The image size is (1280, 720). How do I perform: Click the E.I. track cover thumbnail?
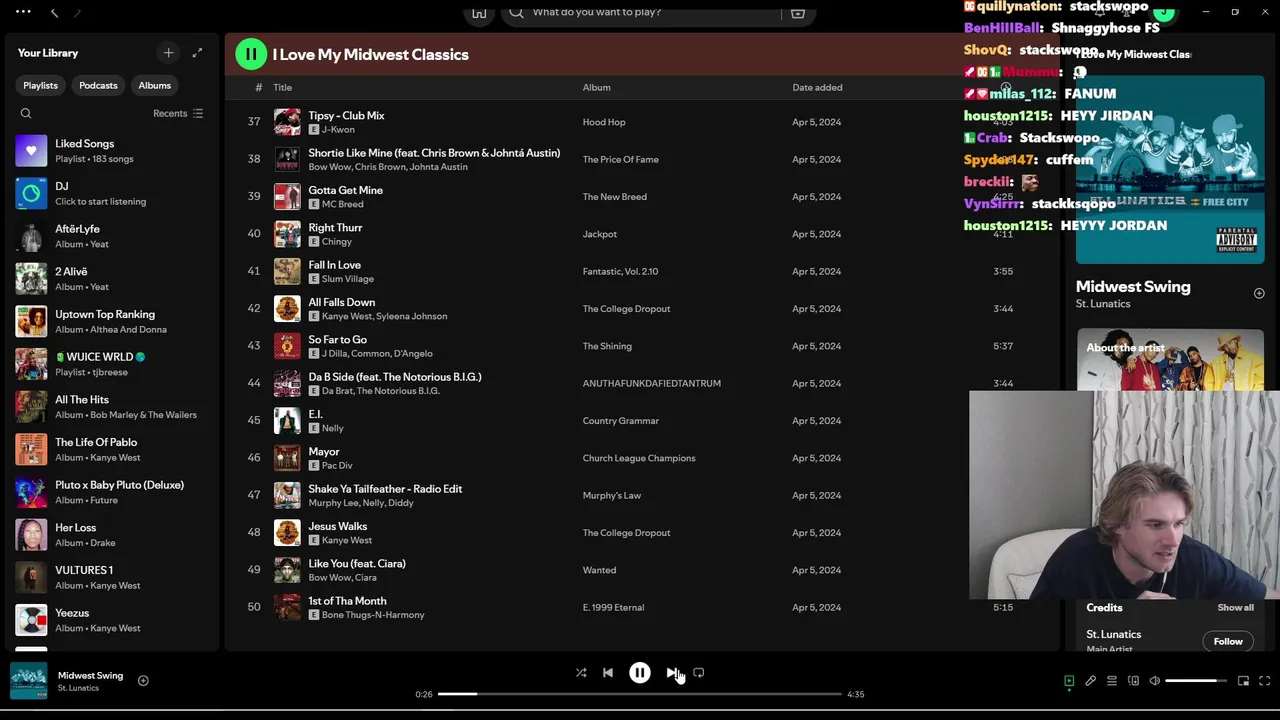click(x=287, y=421)
